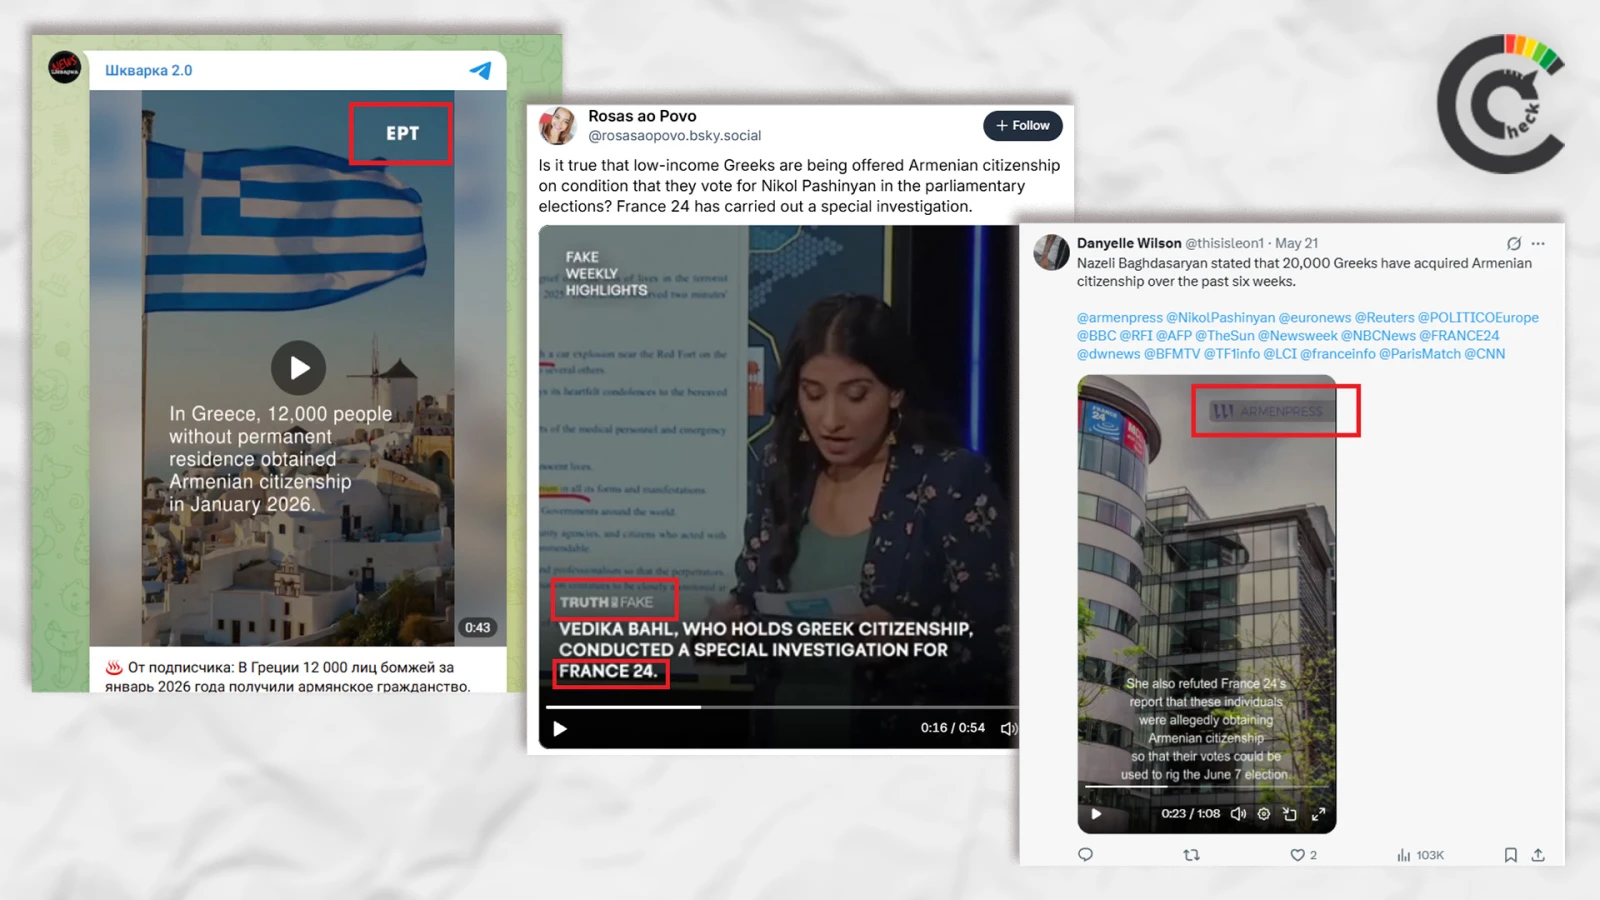Open the @franceinfo mention
This screenshot has width=1600, height=900.
(1338, 353)
